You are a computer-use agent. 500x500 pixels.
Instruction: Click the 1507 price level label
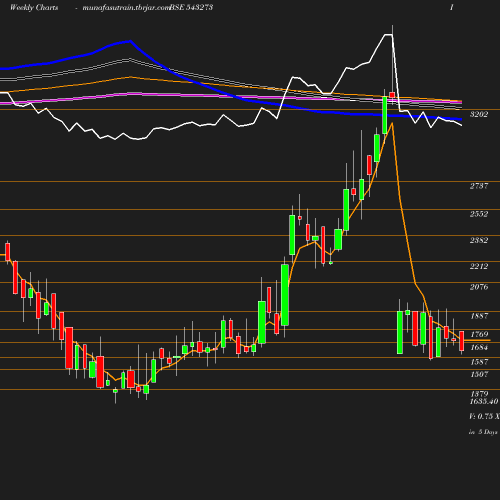pyautogui.click(x=479, y=375)
